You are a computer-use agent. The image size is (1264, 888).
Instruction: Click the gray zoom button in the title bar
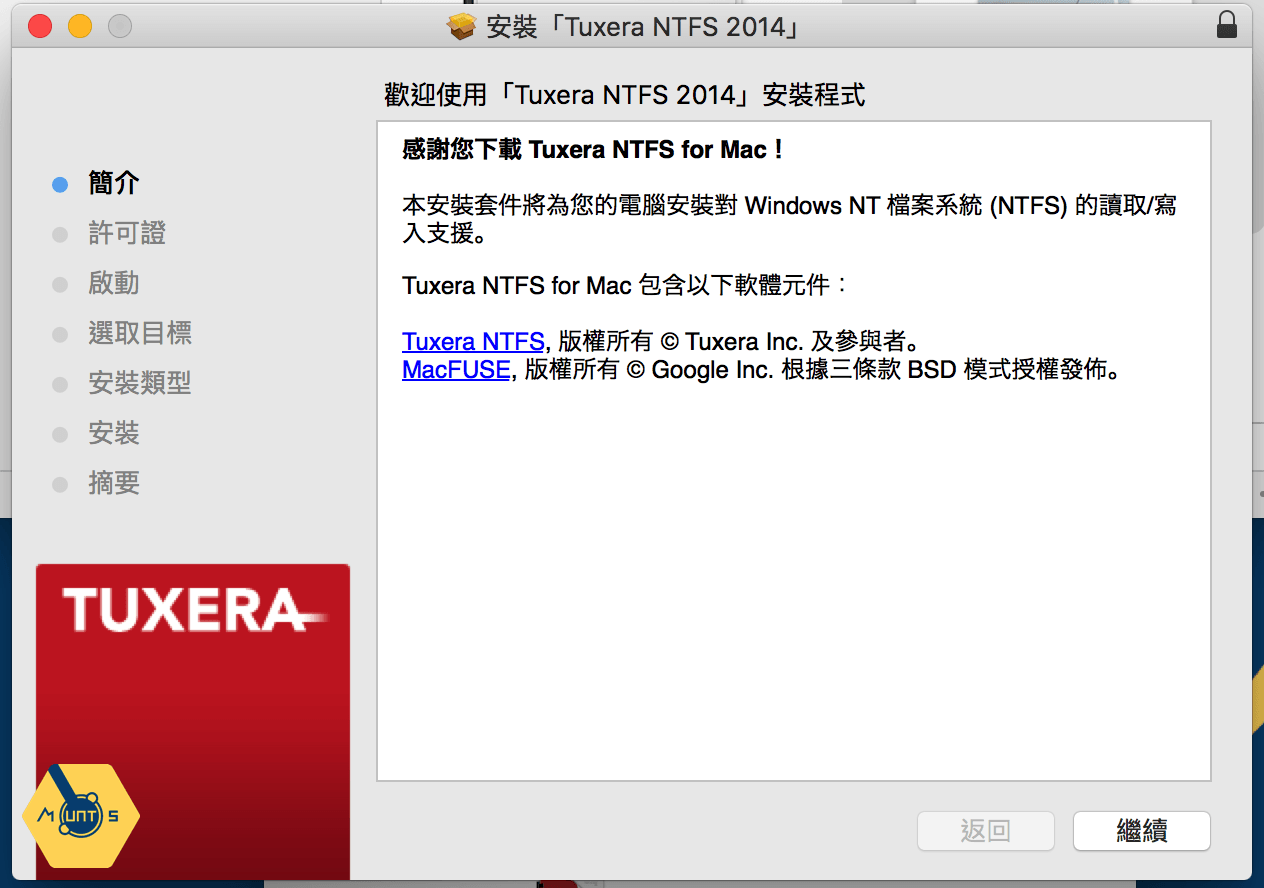pyautogui.click(x=120, y=26)
